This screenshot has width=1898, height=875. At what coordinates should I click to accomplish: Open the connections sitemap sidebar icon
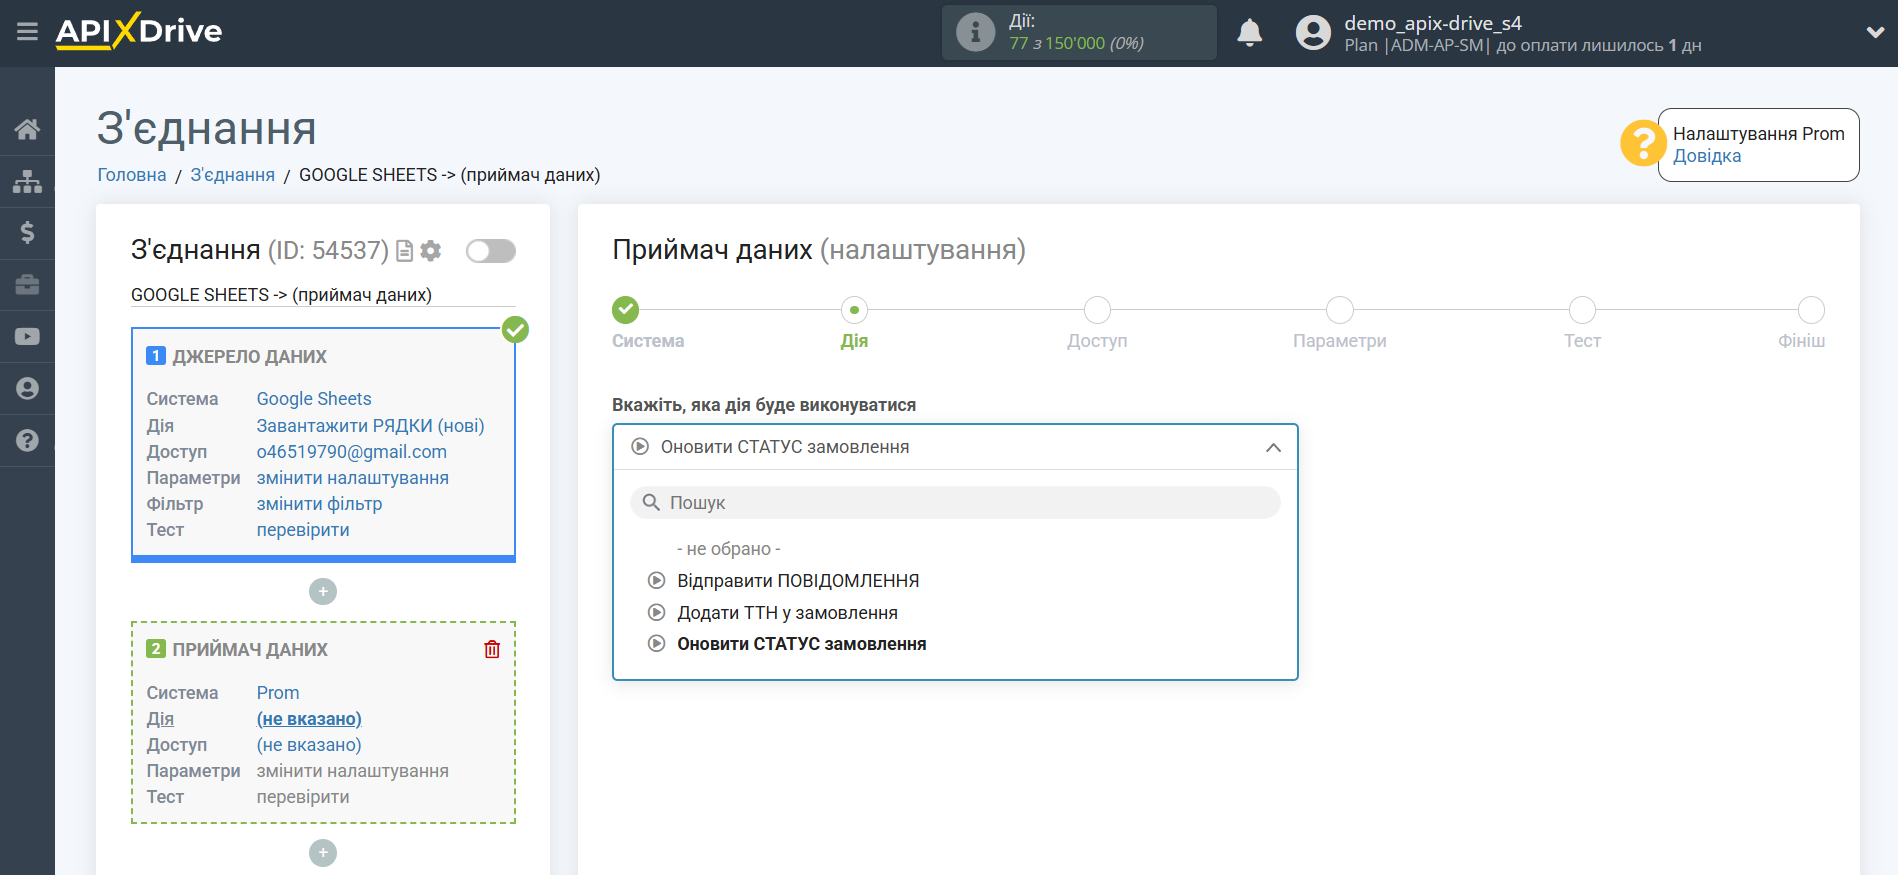[27, 181]
